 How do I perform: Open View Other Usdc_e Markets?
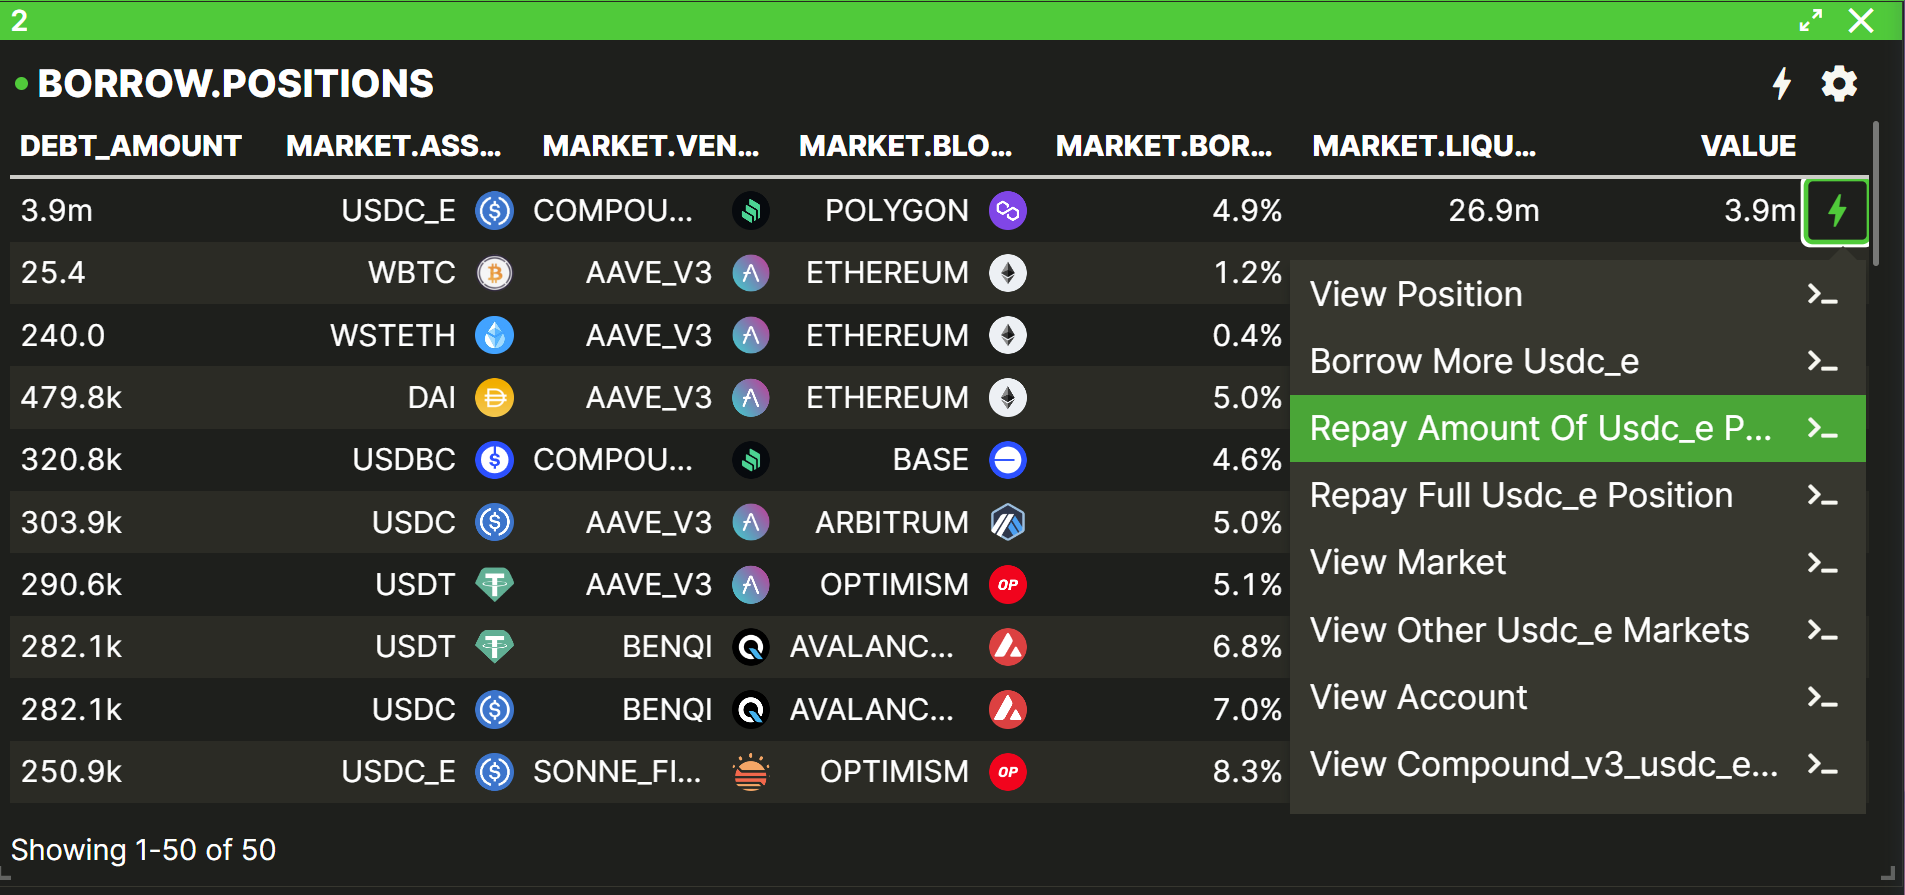click(1578, 631)
